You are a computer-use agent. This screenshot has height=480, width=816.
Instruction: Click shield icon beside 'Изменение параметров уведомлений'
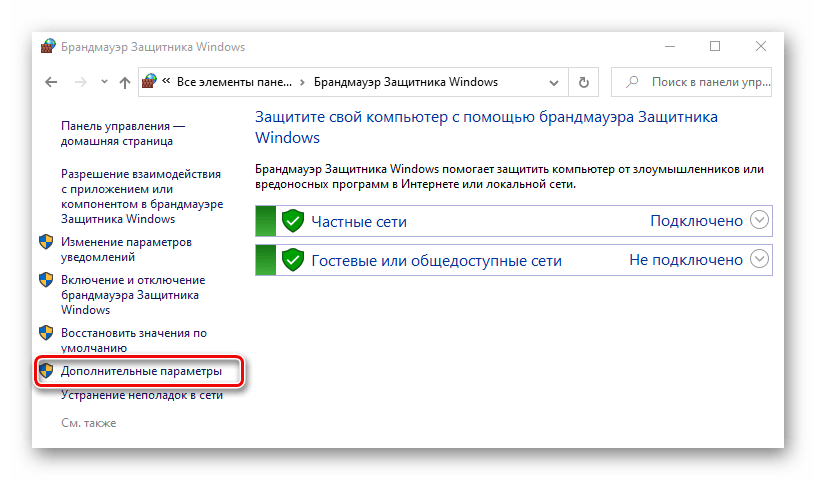click(46, 242)
